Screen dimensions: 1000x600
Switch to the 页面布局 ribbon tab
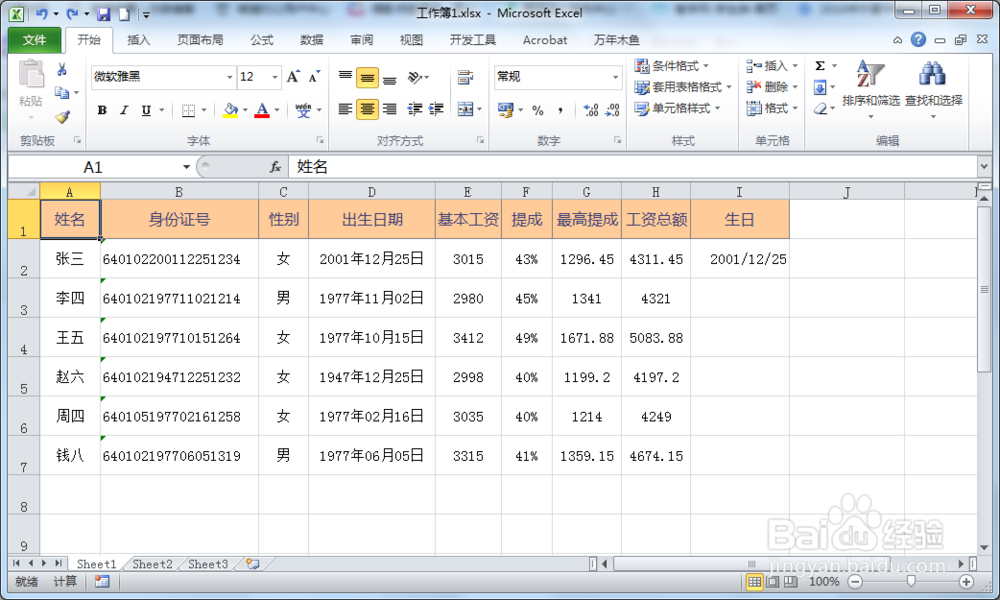(200, 40)
